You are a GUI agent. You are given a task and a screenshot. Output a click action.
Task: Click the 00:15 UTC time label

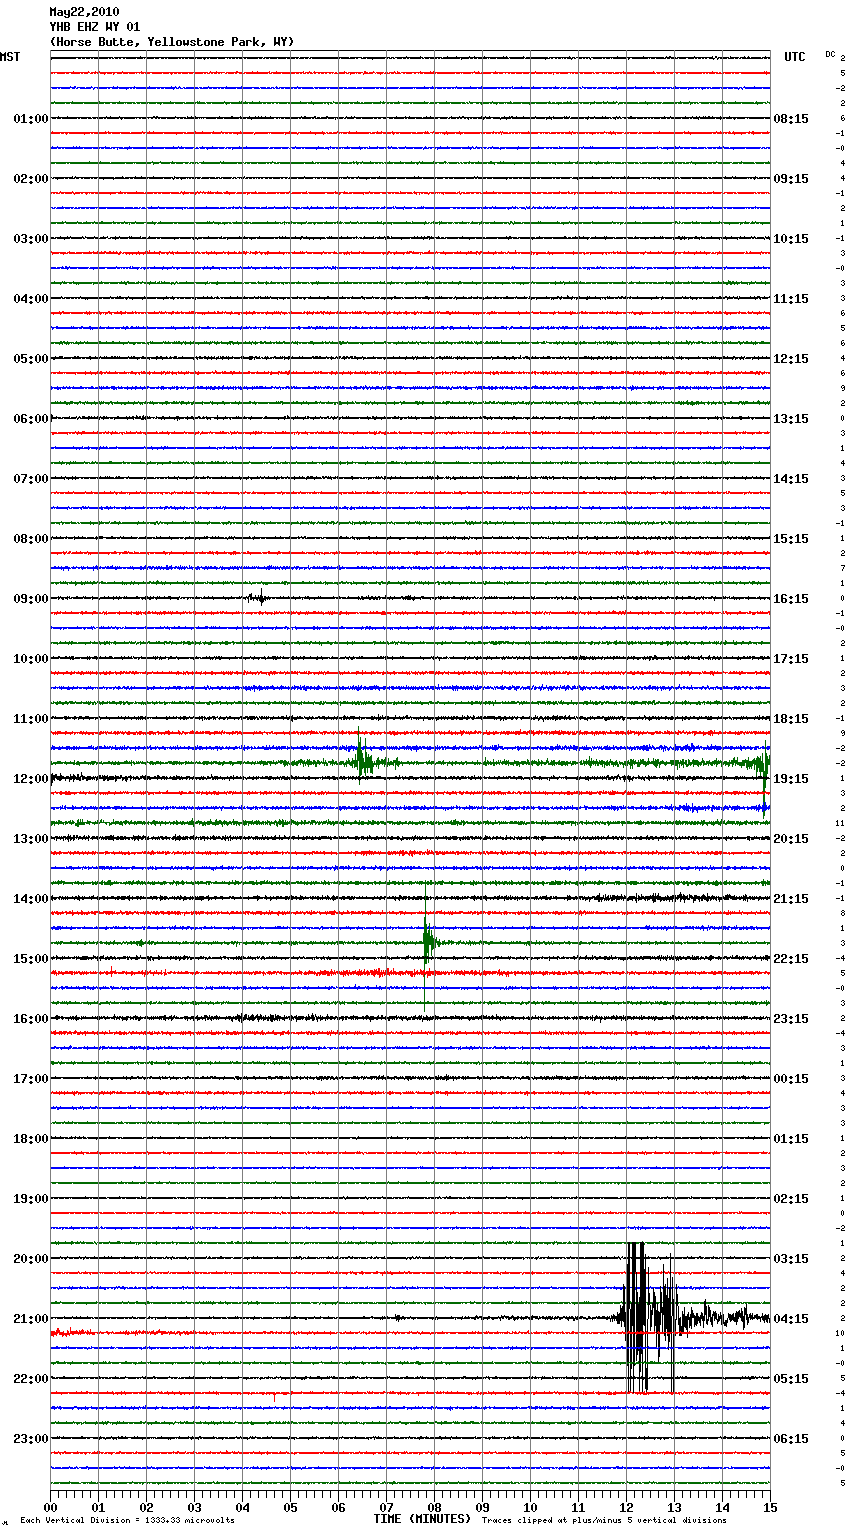pos(791,1079)
